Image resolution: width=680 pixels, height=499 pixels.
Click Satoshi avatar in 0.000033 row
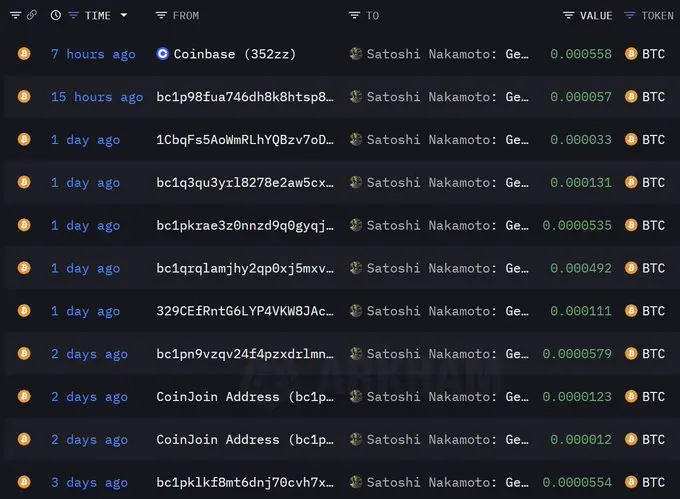click(356, 139)
